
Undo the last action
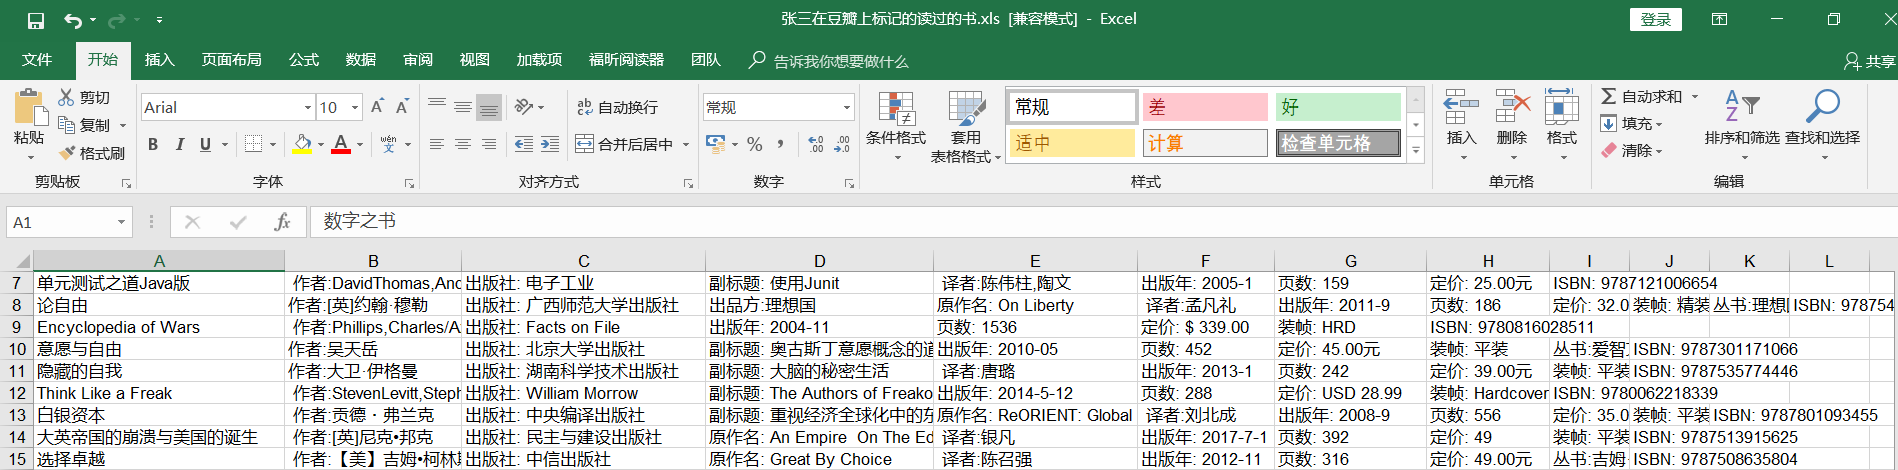73,20
